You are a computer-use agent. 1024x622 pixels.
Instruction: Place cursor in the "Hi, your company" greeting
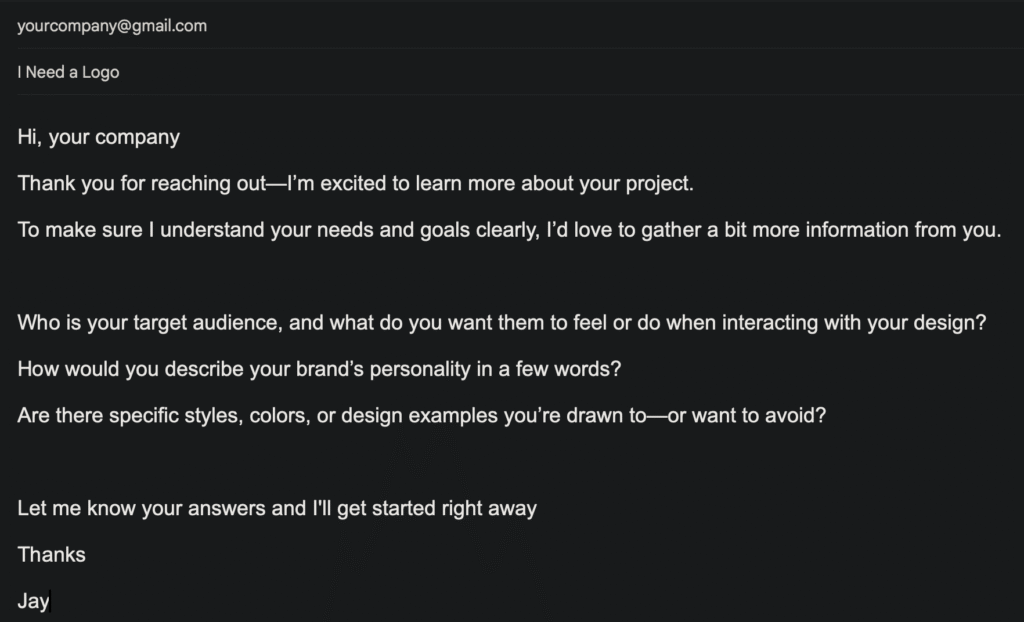click(98, 137)
